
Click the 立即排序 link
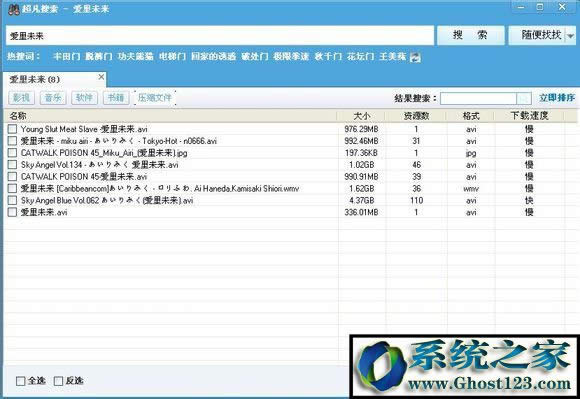click(x=557, y=98)
